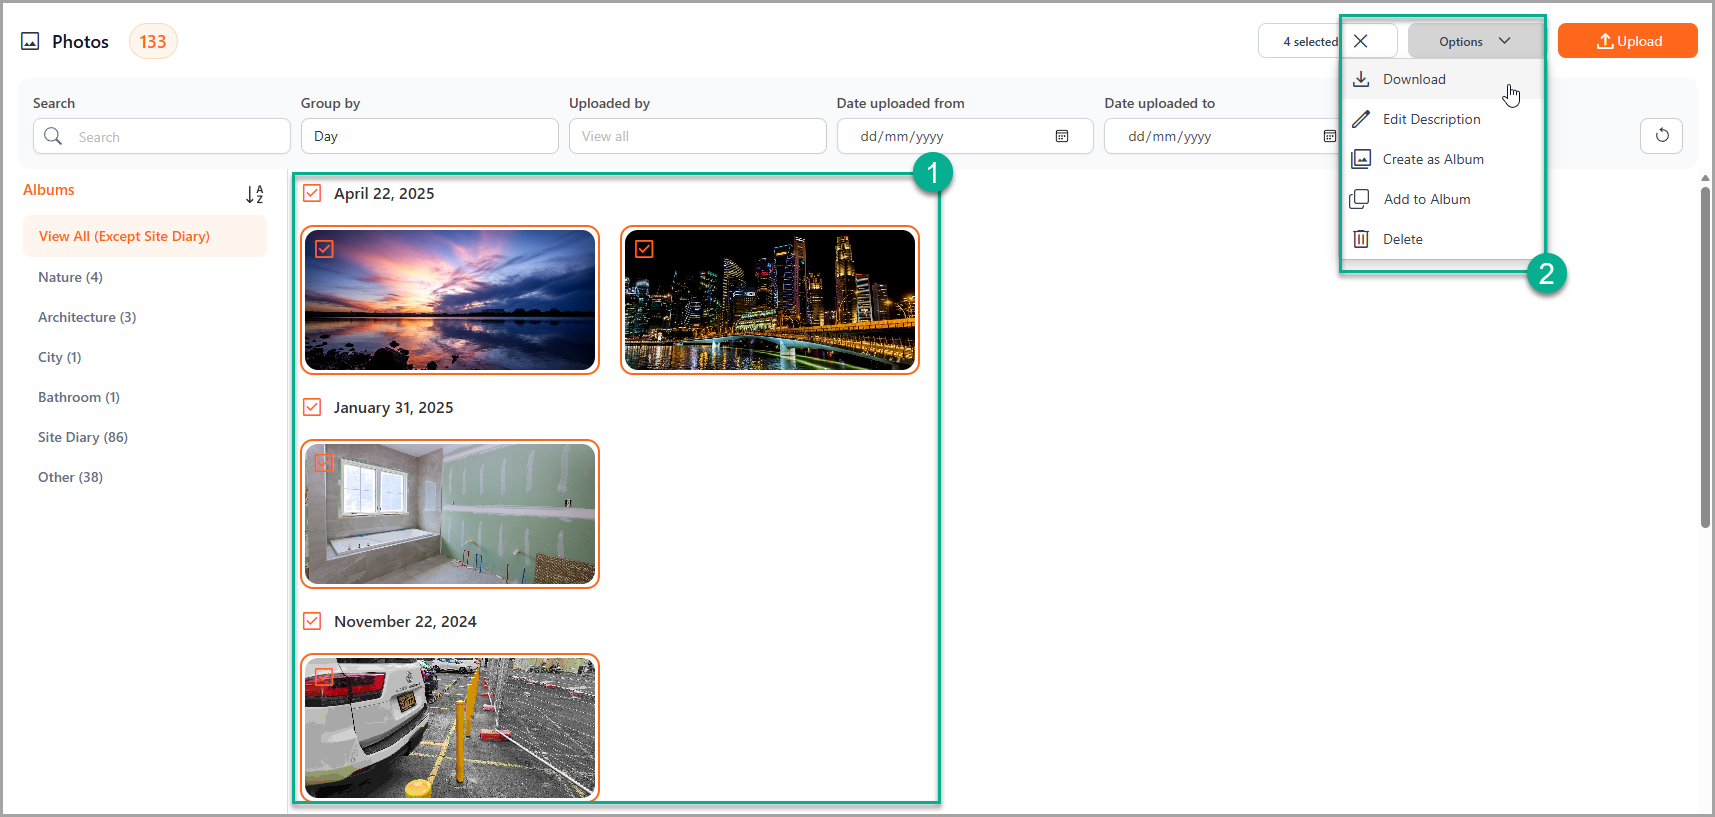Toggle the November 22, 2024 group checkbox
The height and width of the screenshot is (817, 1715).
313,621
